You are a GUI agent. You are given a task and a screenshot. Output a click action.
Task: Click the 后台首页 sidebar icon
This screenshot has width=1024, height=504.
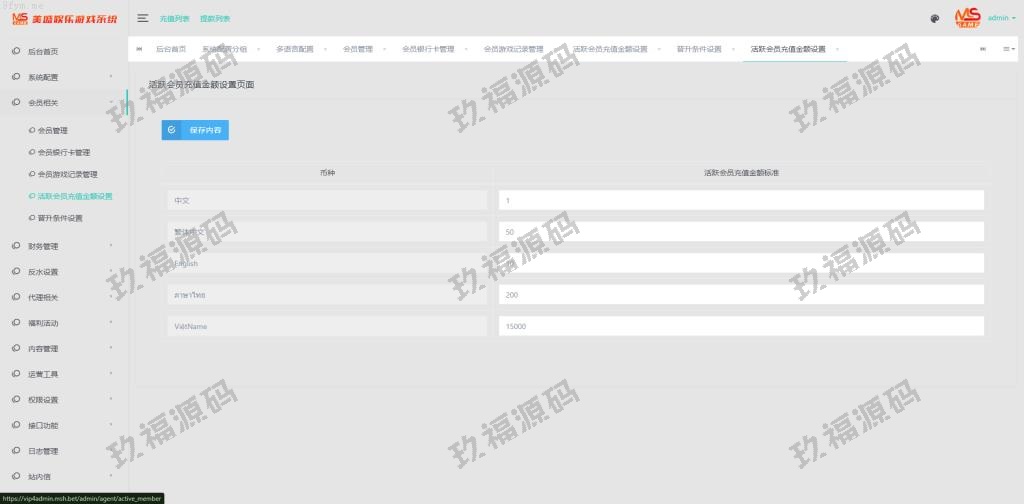click(16, 51)
